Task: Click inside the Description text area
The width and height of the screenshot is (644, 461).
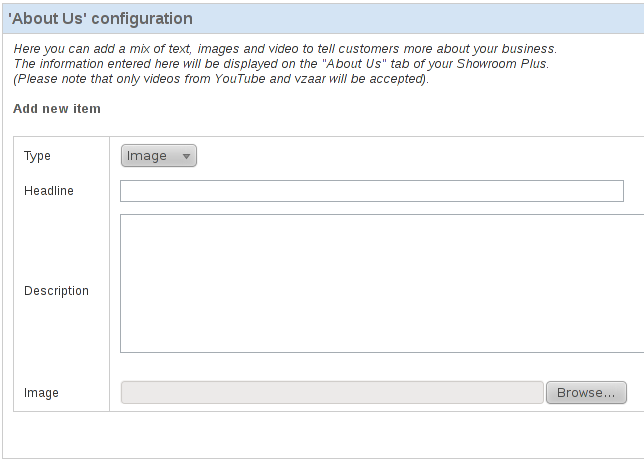Action: click(382, 283)
